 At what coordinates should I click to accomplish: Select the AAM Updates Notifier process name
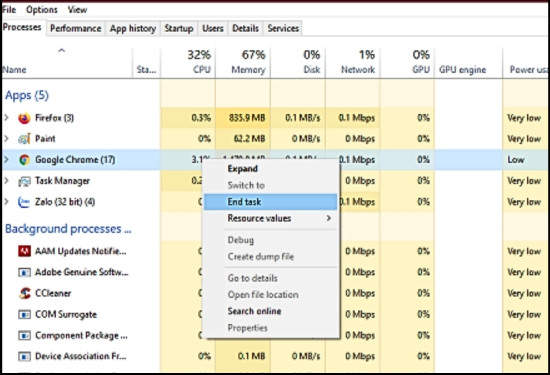click(x=80, y=251)
